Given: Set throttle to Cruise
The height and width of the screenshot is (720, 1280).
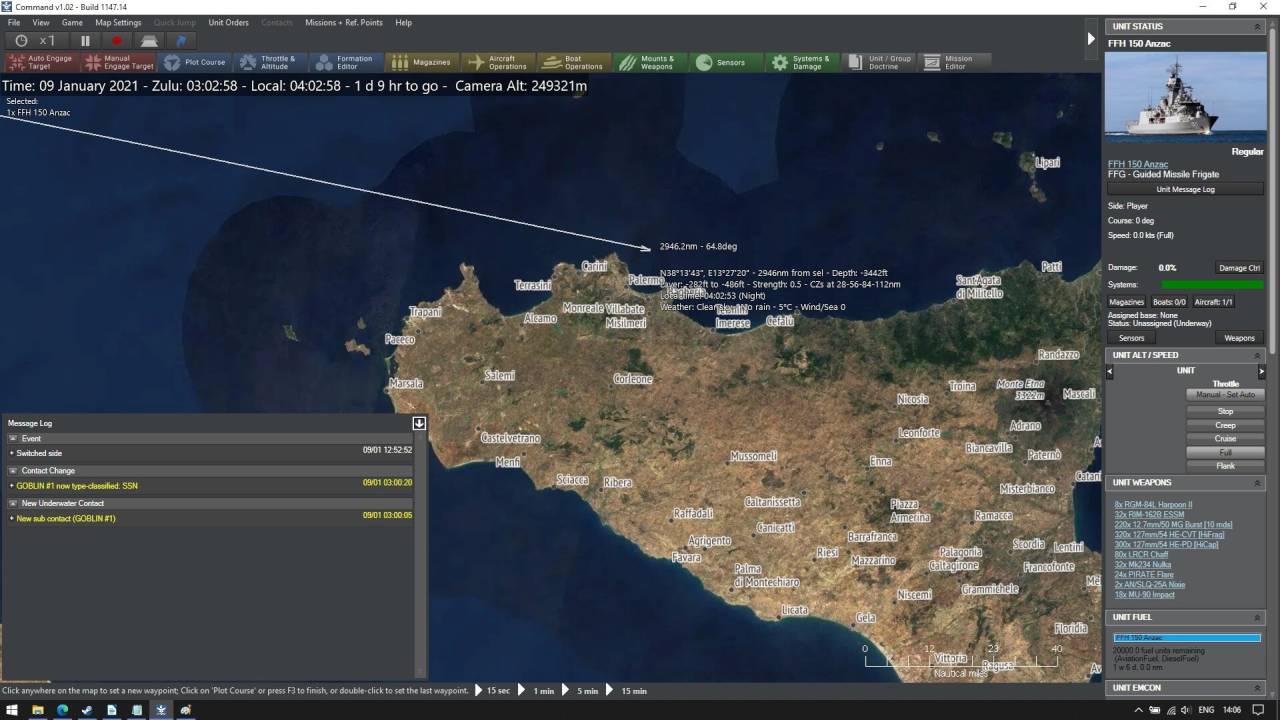Looking at the screenshot, I should tap(1225, 438).
